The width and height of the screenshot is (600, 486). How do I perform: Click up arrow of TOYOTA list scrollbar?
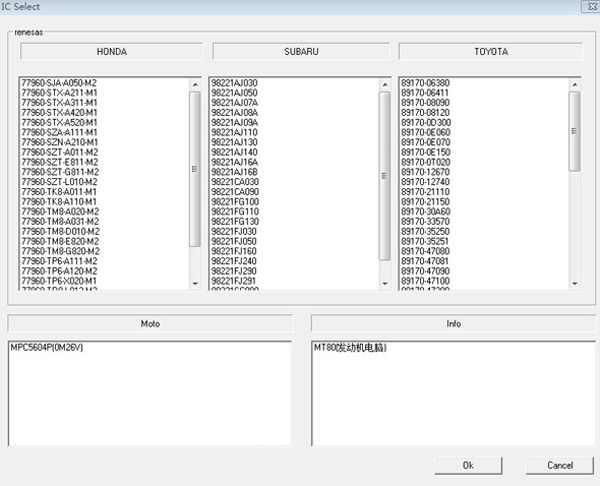[x=575, y=84]
